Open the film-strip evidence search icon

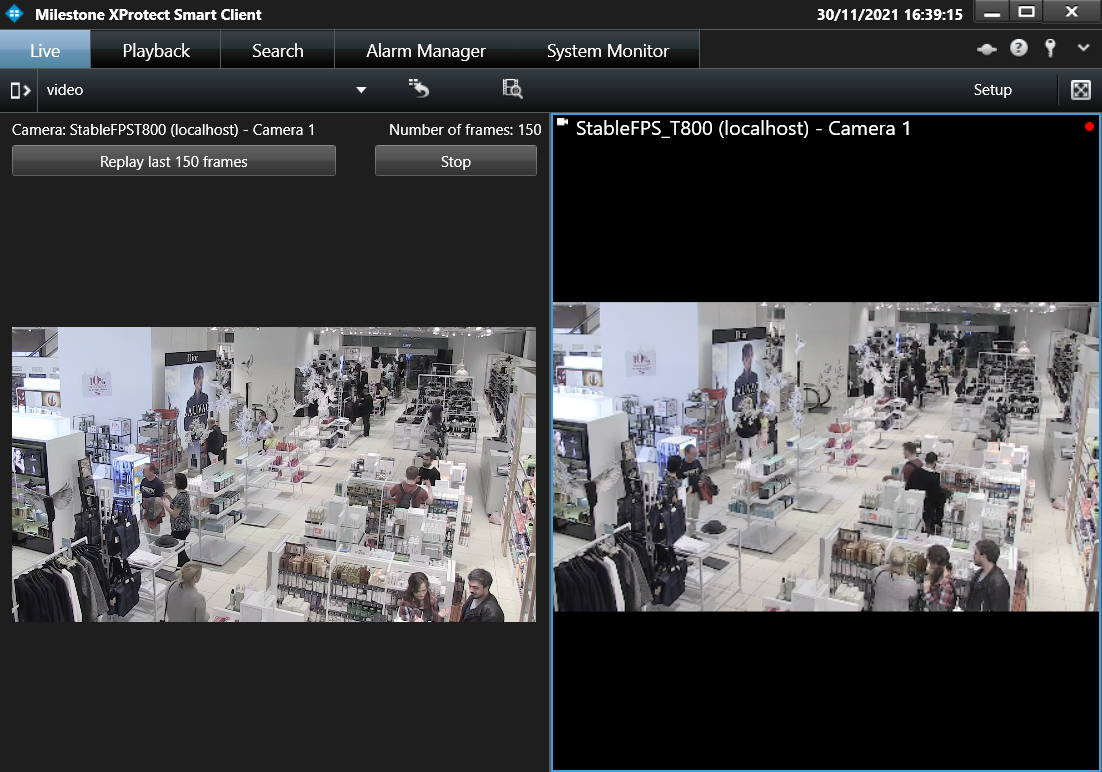[512, 89]
